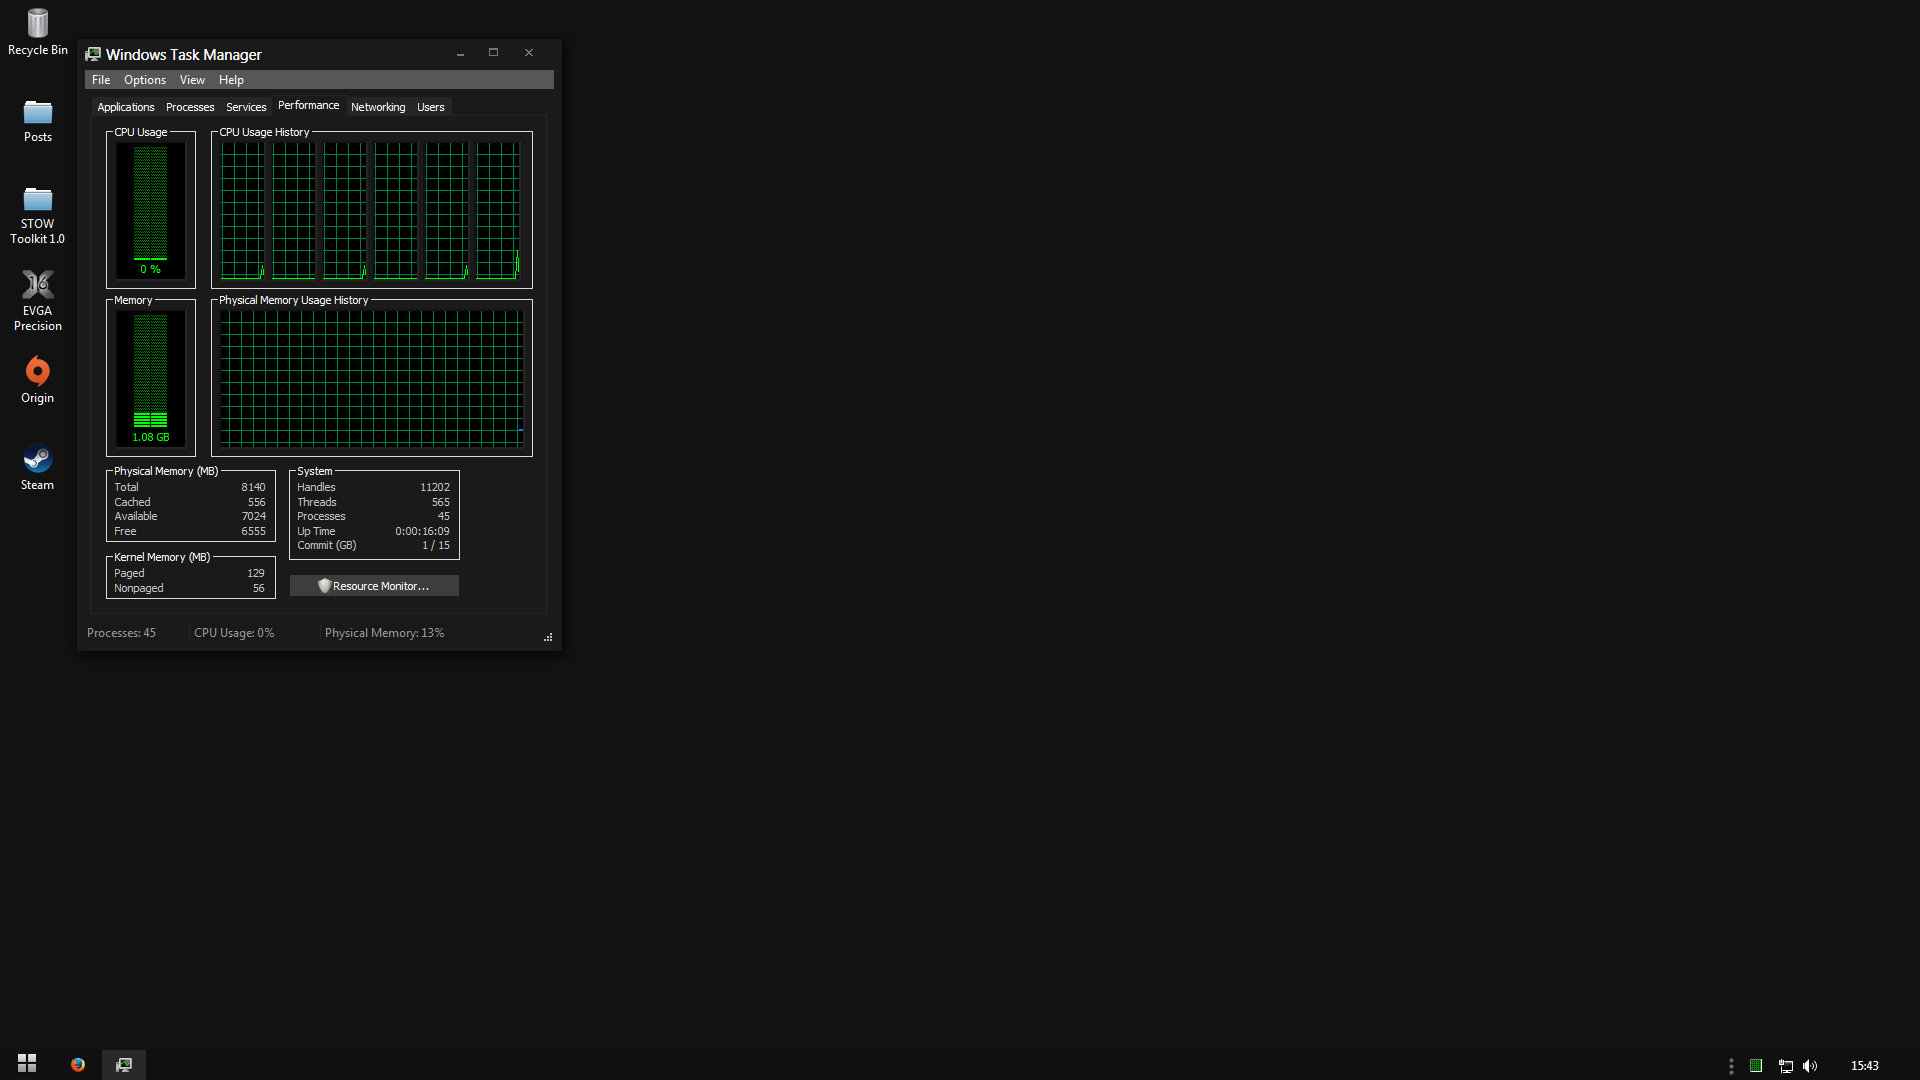Launch the Origin desktop shortcut
This screenshot has height=1080, width=1920.
38,380
